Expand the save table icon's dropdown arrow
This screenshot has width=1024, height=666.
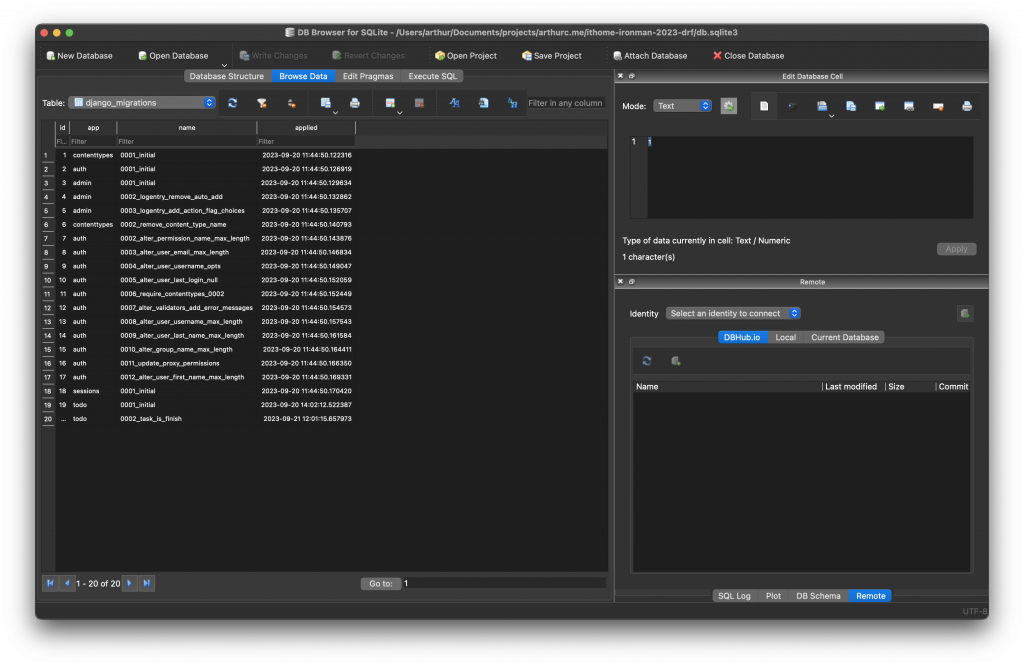[x=335, y=112]
